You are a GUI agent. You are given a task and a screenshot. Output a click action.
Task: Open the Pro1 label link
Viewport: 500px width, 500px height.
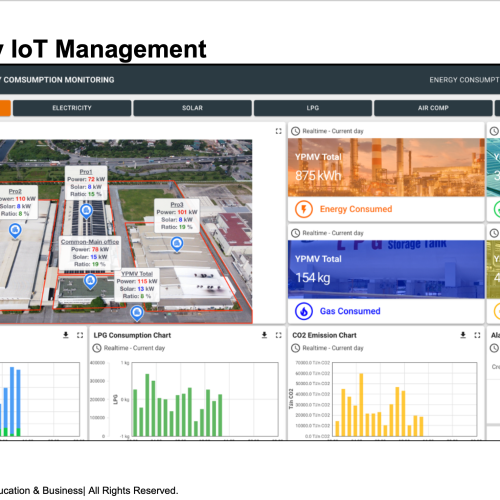86,172
